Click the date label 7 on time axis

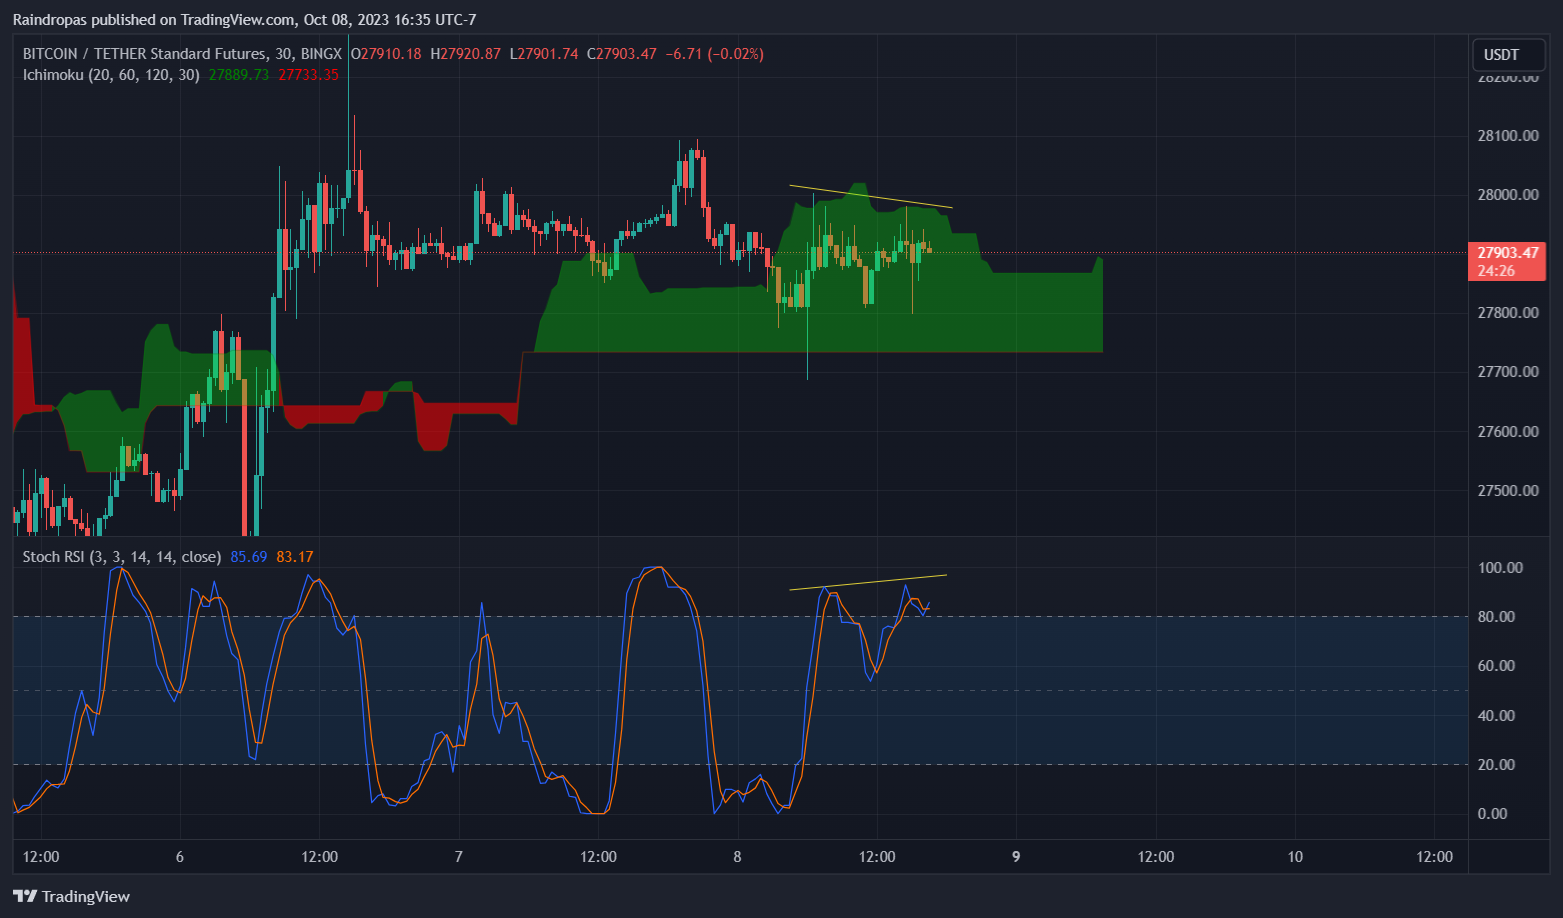click(x=459, y=856)
